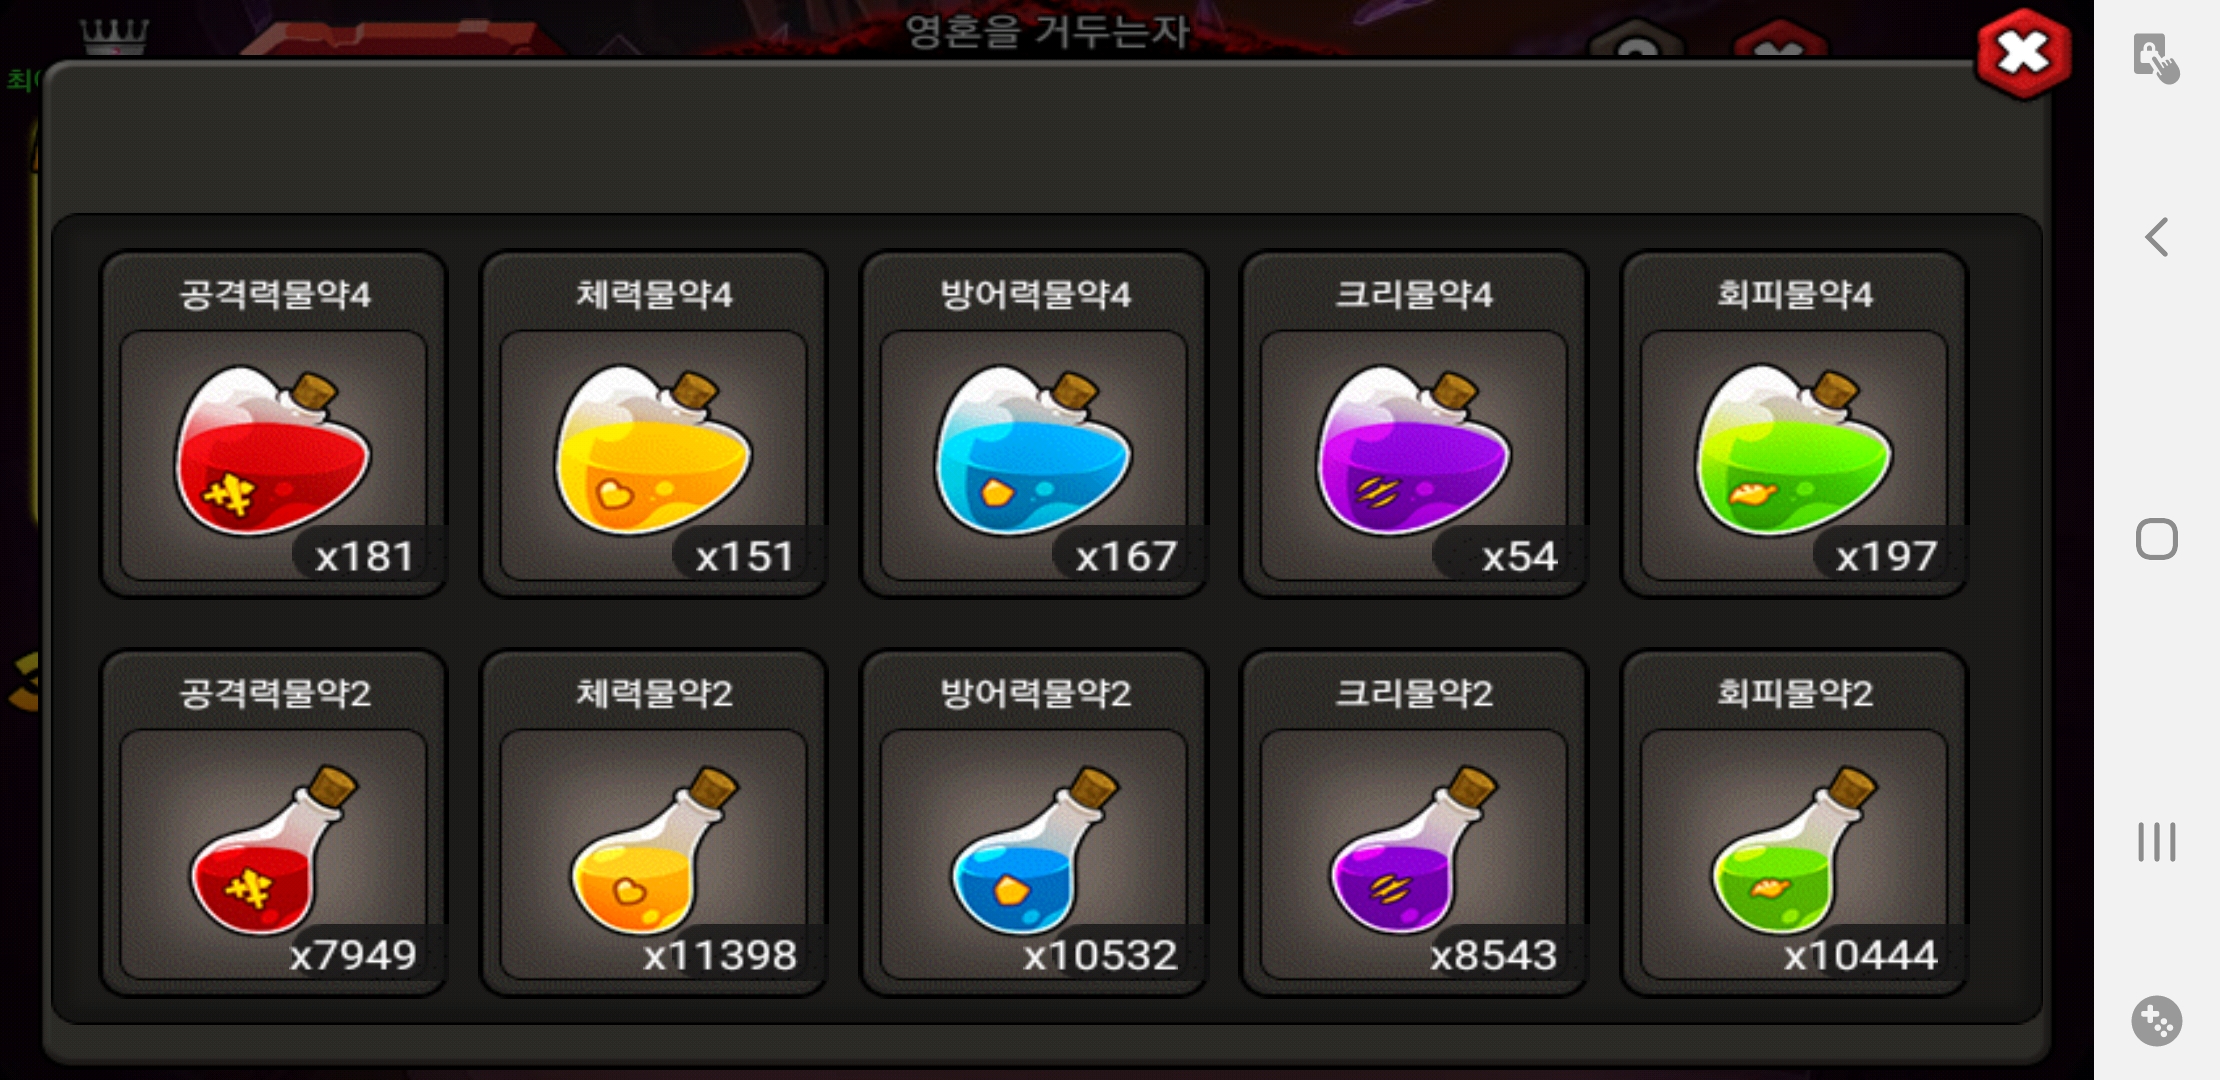The height and width of the screenshot is (1080, 2220).
Task: Tap the Android home square button
Action: click(2157, 540)
